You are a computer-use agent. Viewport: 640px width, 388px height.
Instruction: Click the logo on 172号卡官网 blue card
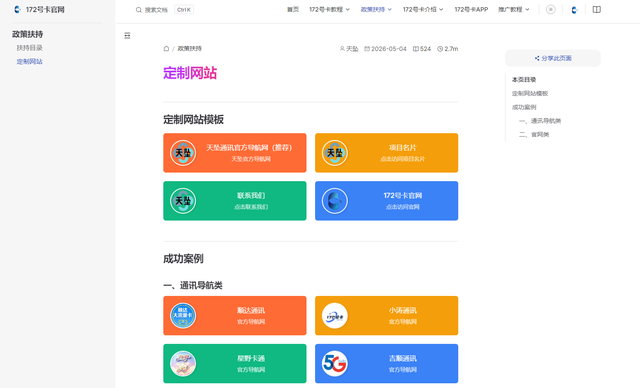point(335,201)
